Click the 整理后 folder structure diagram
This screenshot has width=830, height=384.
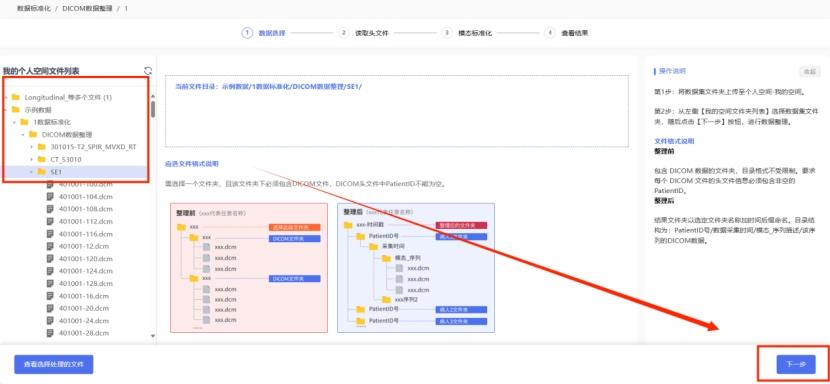pos(416,268)
